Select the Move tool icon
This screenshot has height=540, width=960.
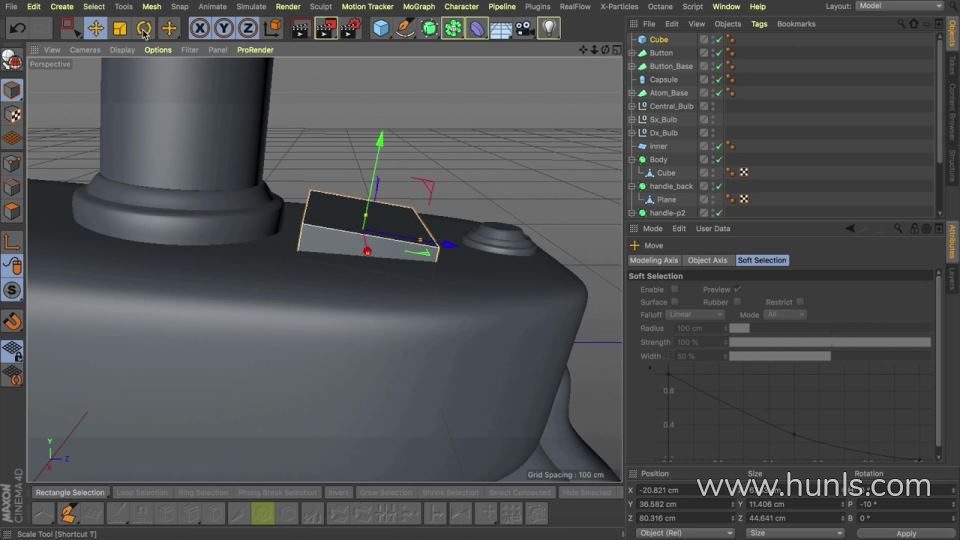[96, 28]
